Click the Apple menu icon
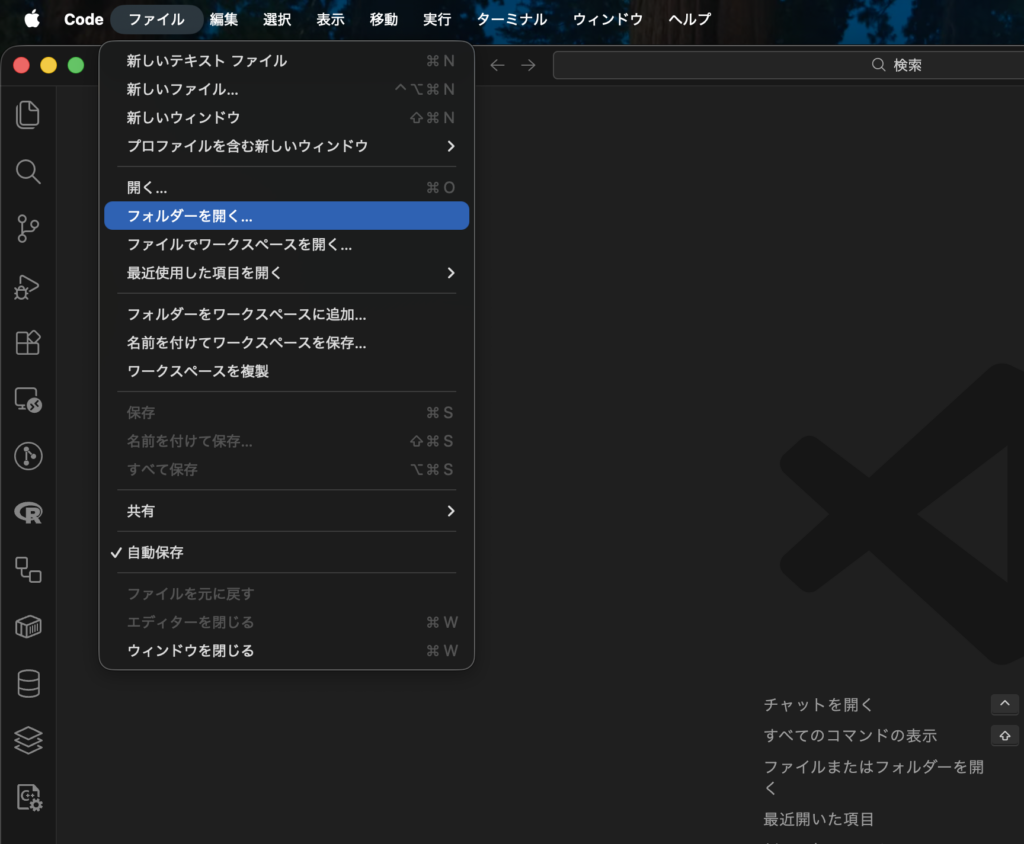Image resolution: width=1024 pixels, height=844 pixels. (32, 19)
